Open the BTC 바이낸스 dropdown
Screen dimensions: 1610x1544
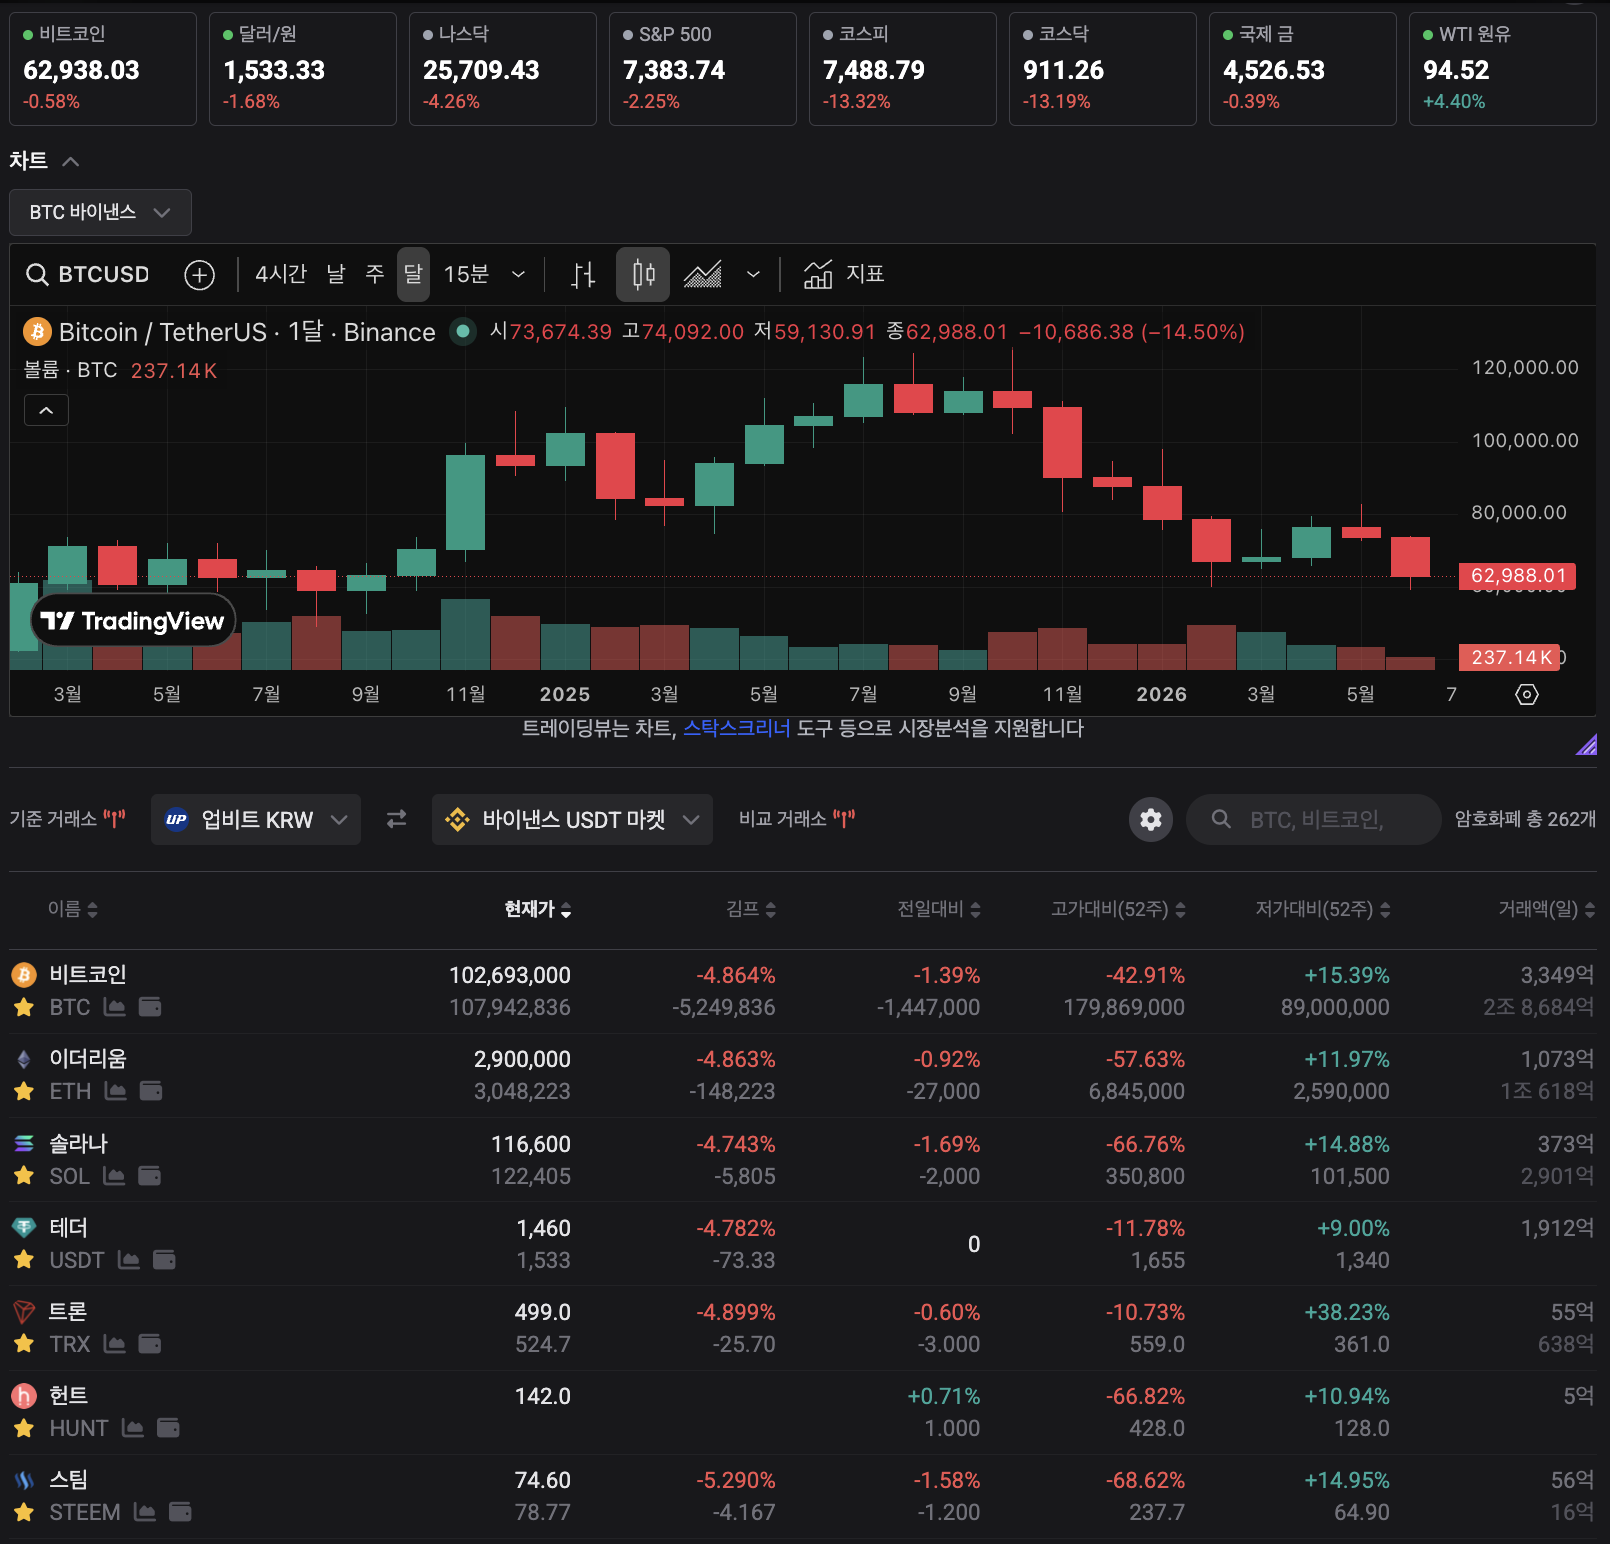point(100,212)
